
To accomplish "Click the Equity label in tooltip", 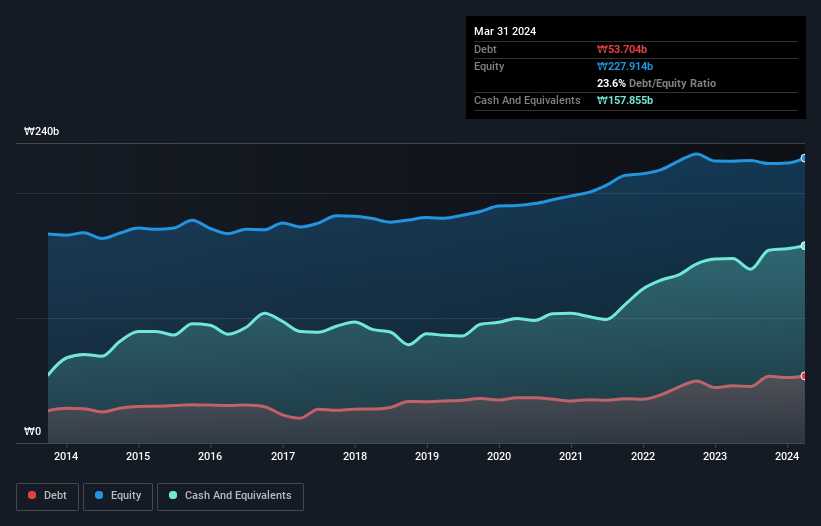I will tap(489, 66).
